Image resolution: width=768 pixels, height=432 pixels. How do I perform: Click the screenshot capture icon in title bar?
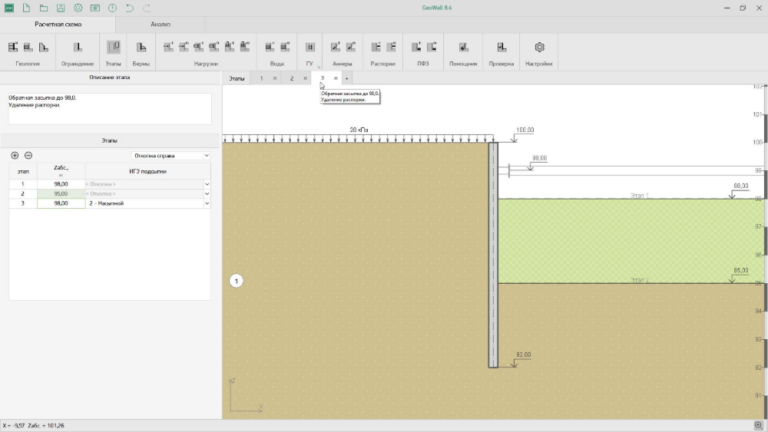click(x=95, y=8)
